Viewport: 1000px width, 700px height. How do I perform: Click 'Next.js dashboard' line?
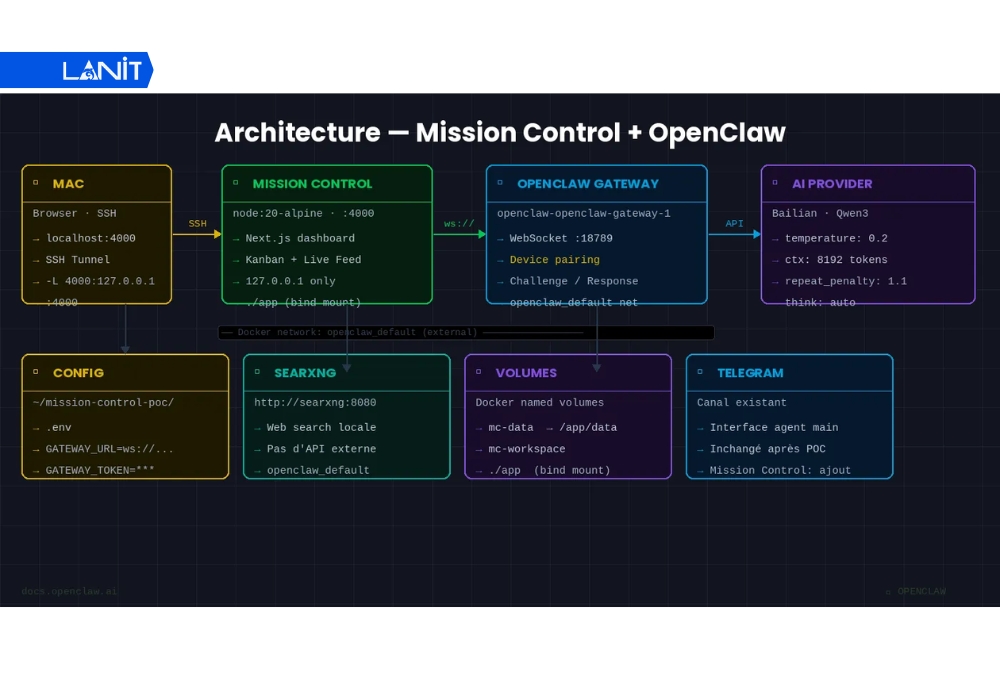pyautogui.click(x=300, y=238)
